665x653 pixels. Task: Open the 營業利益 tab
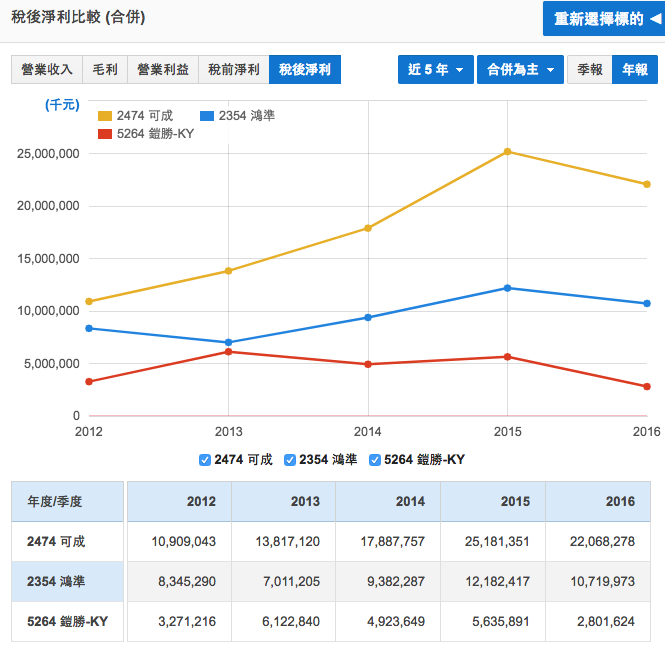click(x=163, y=69)
